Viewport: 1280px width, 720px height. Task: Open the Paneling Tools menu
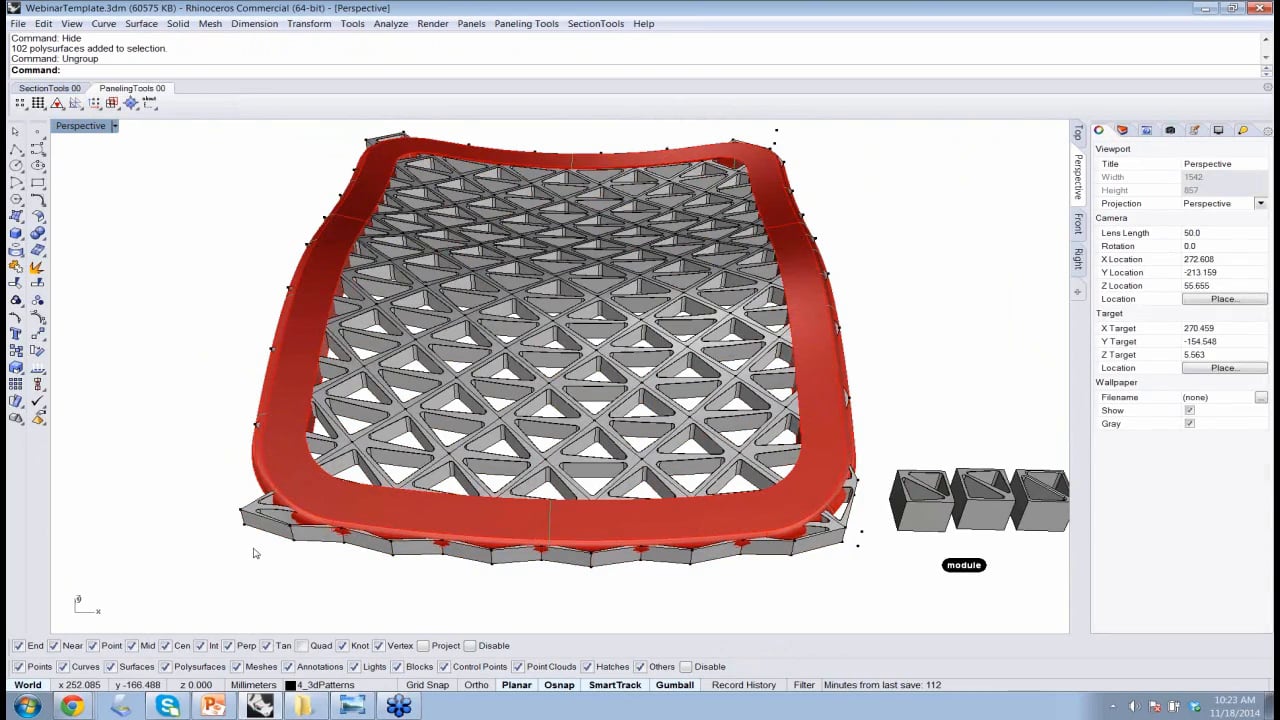coord(526,24)
